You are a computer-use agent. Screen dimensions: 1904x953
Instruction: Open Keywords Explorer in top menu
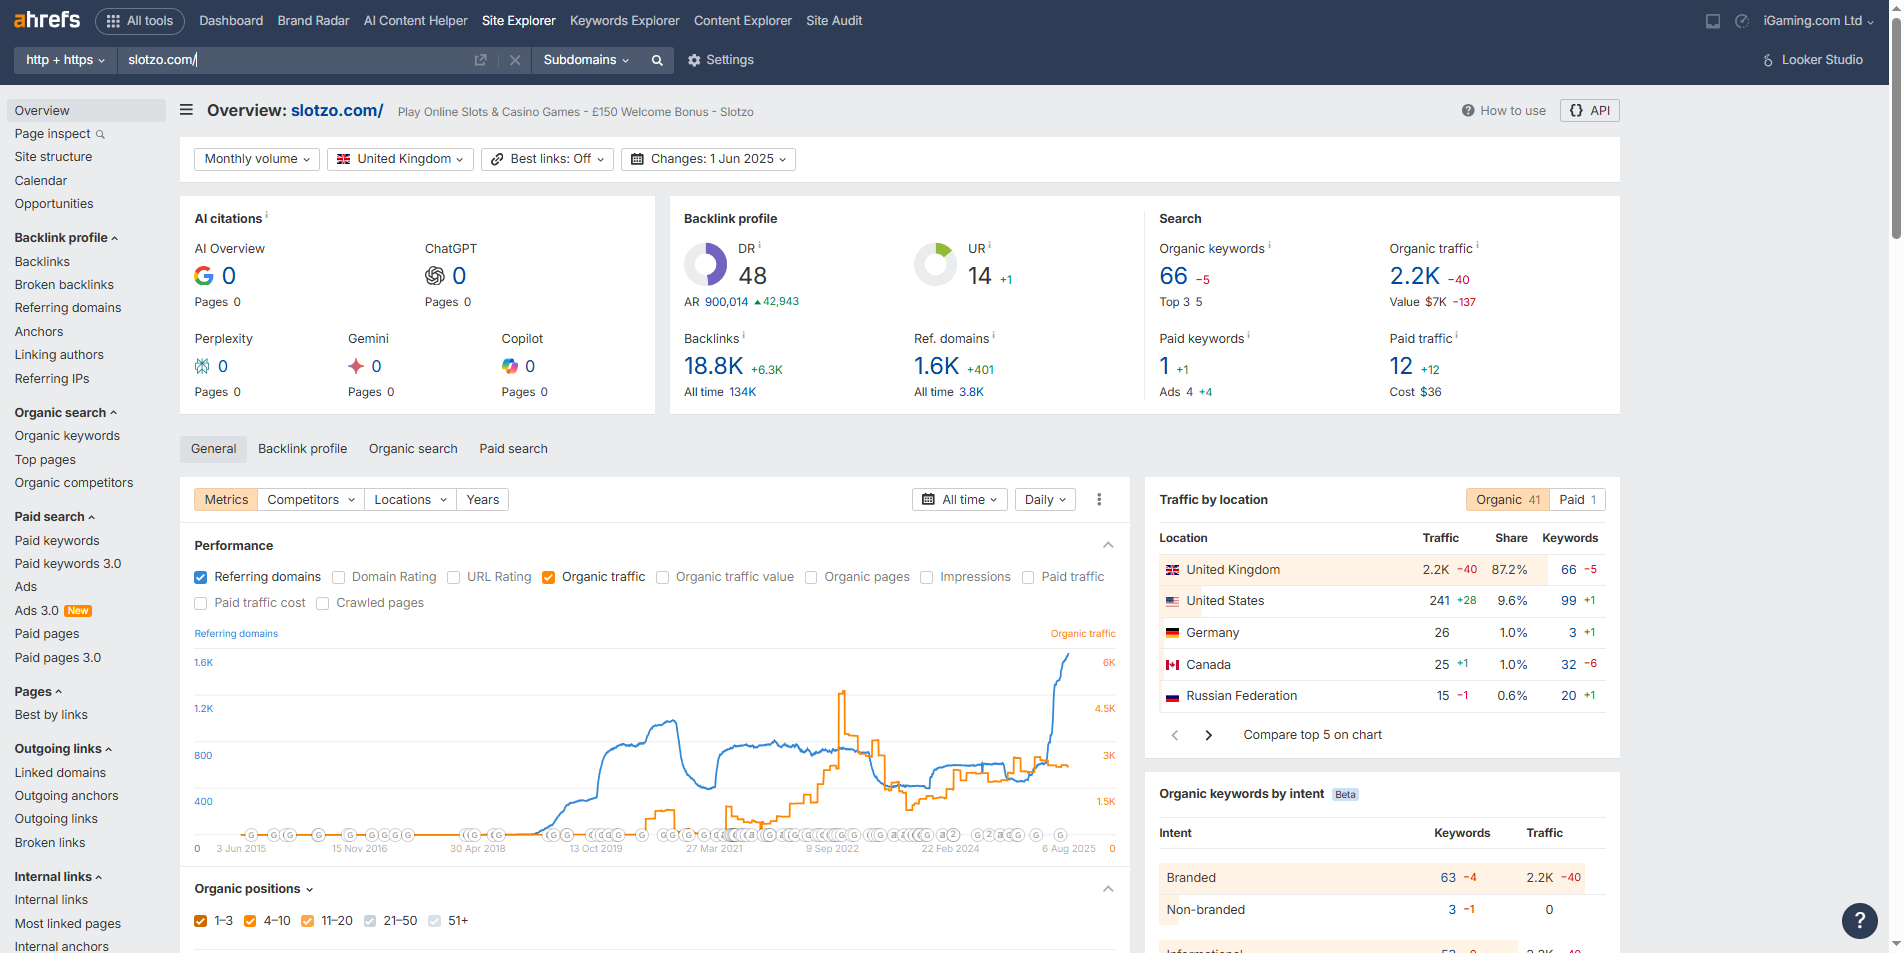point(624,20)
